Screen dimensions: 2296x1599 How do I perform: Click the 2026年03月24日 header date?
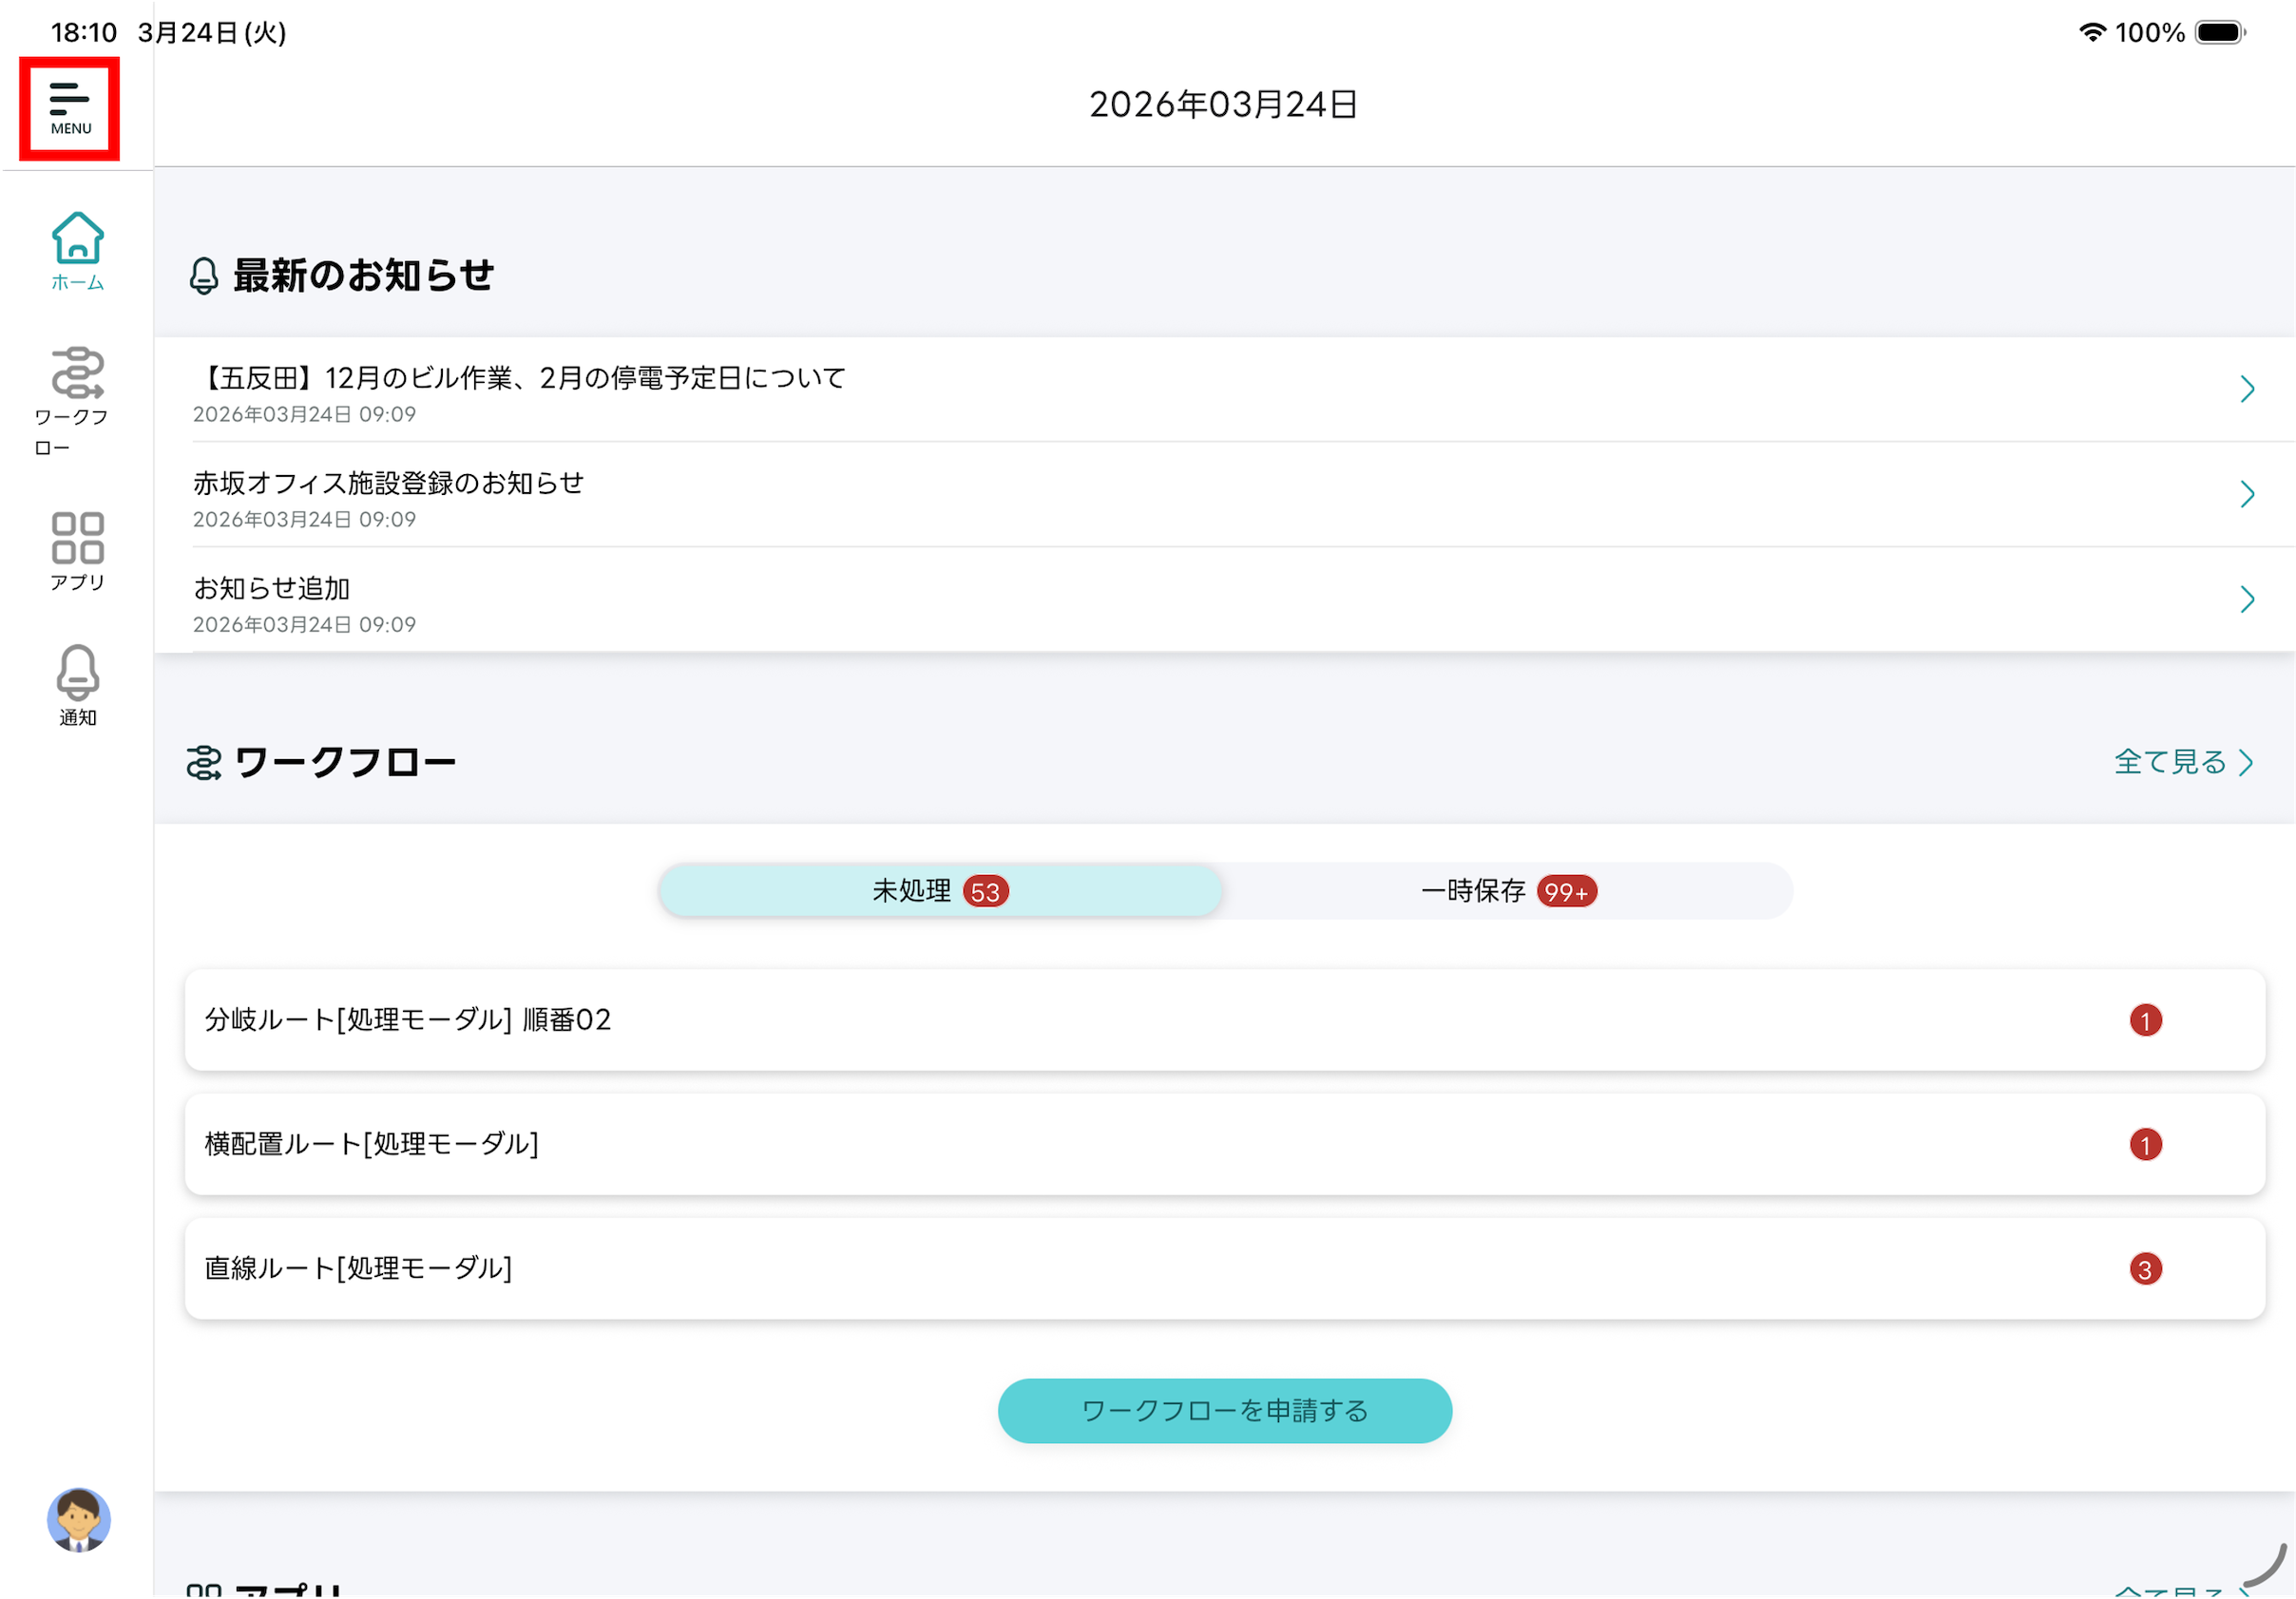1223,104
